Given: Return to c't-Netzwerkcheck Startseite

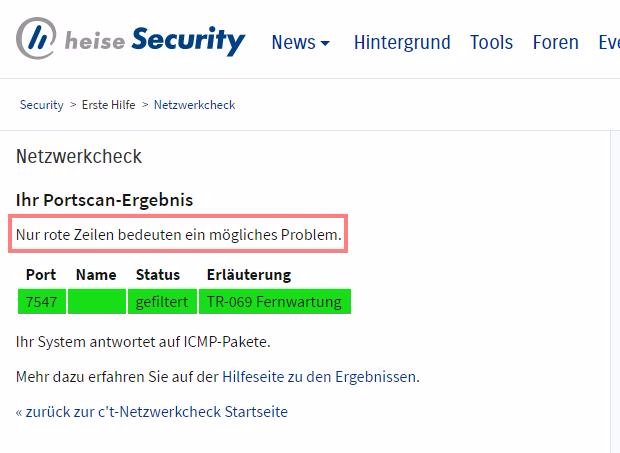Looking at the screenshot, I should (152, 411).
